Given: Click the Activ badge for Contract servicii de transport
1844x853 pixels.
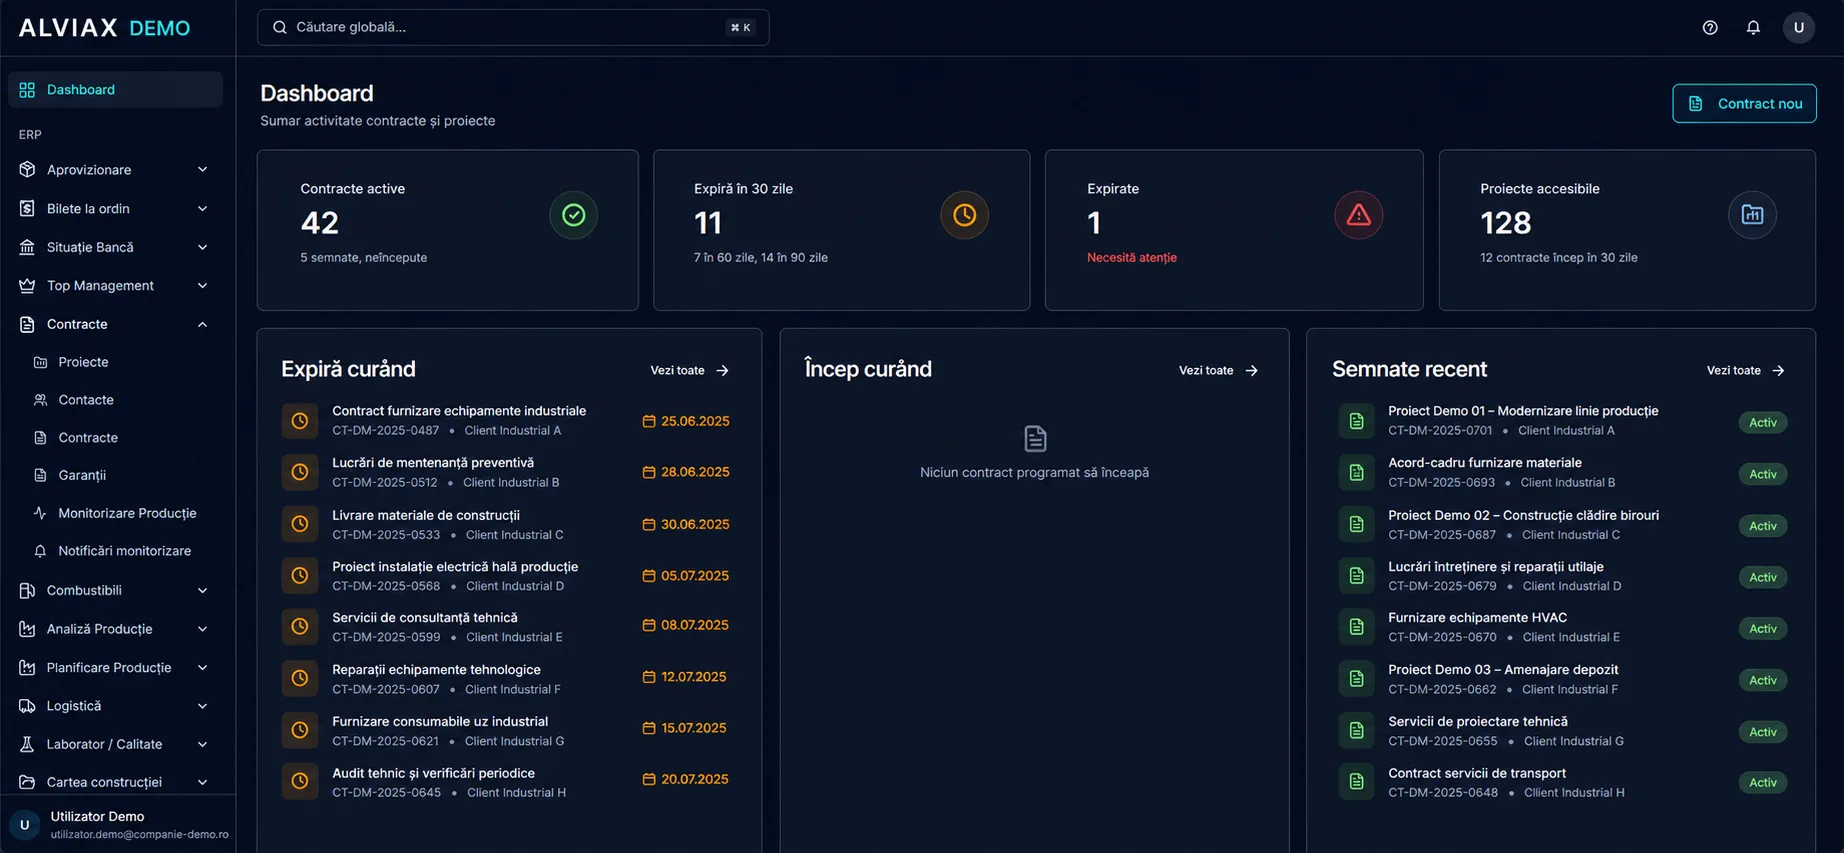Looking at the screenshot, I should pyautogui.click(x=1763, y=782).
